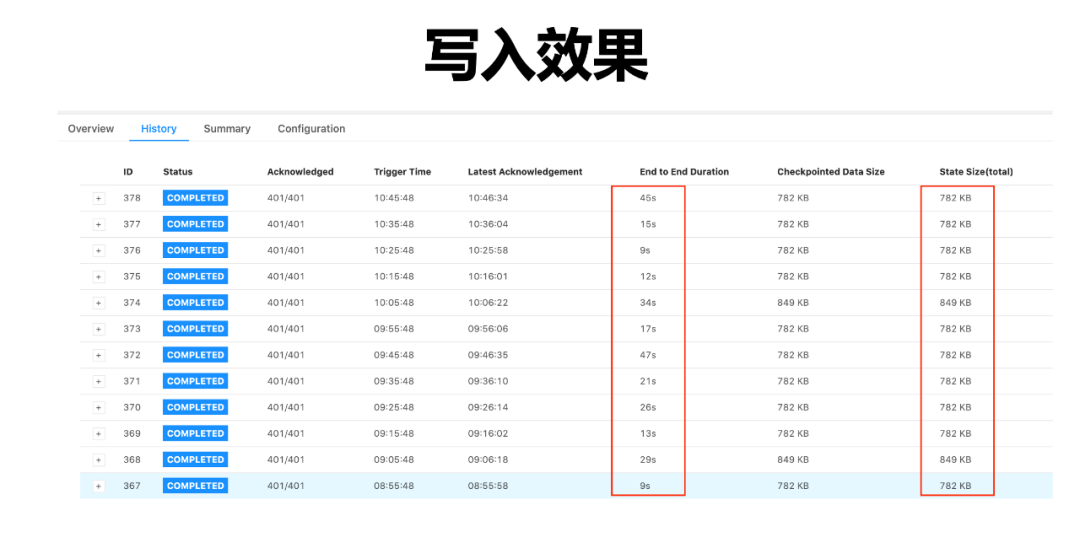Image resolution: width=1080 pixels, height=548 pixels.
Task: Click the State Size(total) column header
Action: point(976,172)
